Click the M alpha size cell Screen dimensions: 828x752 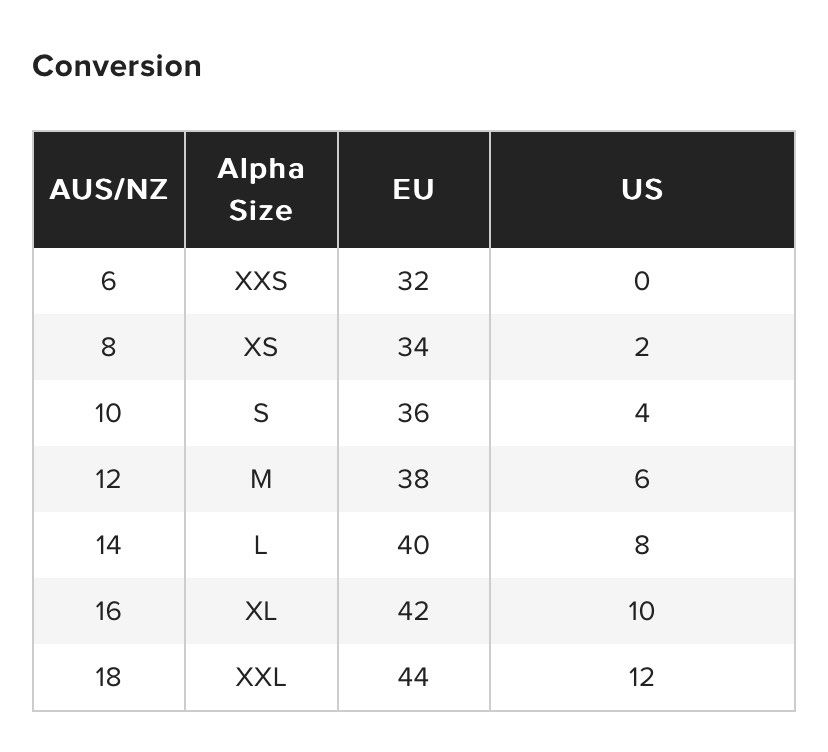coord(261,479)
